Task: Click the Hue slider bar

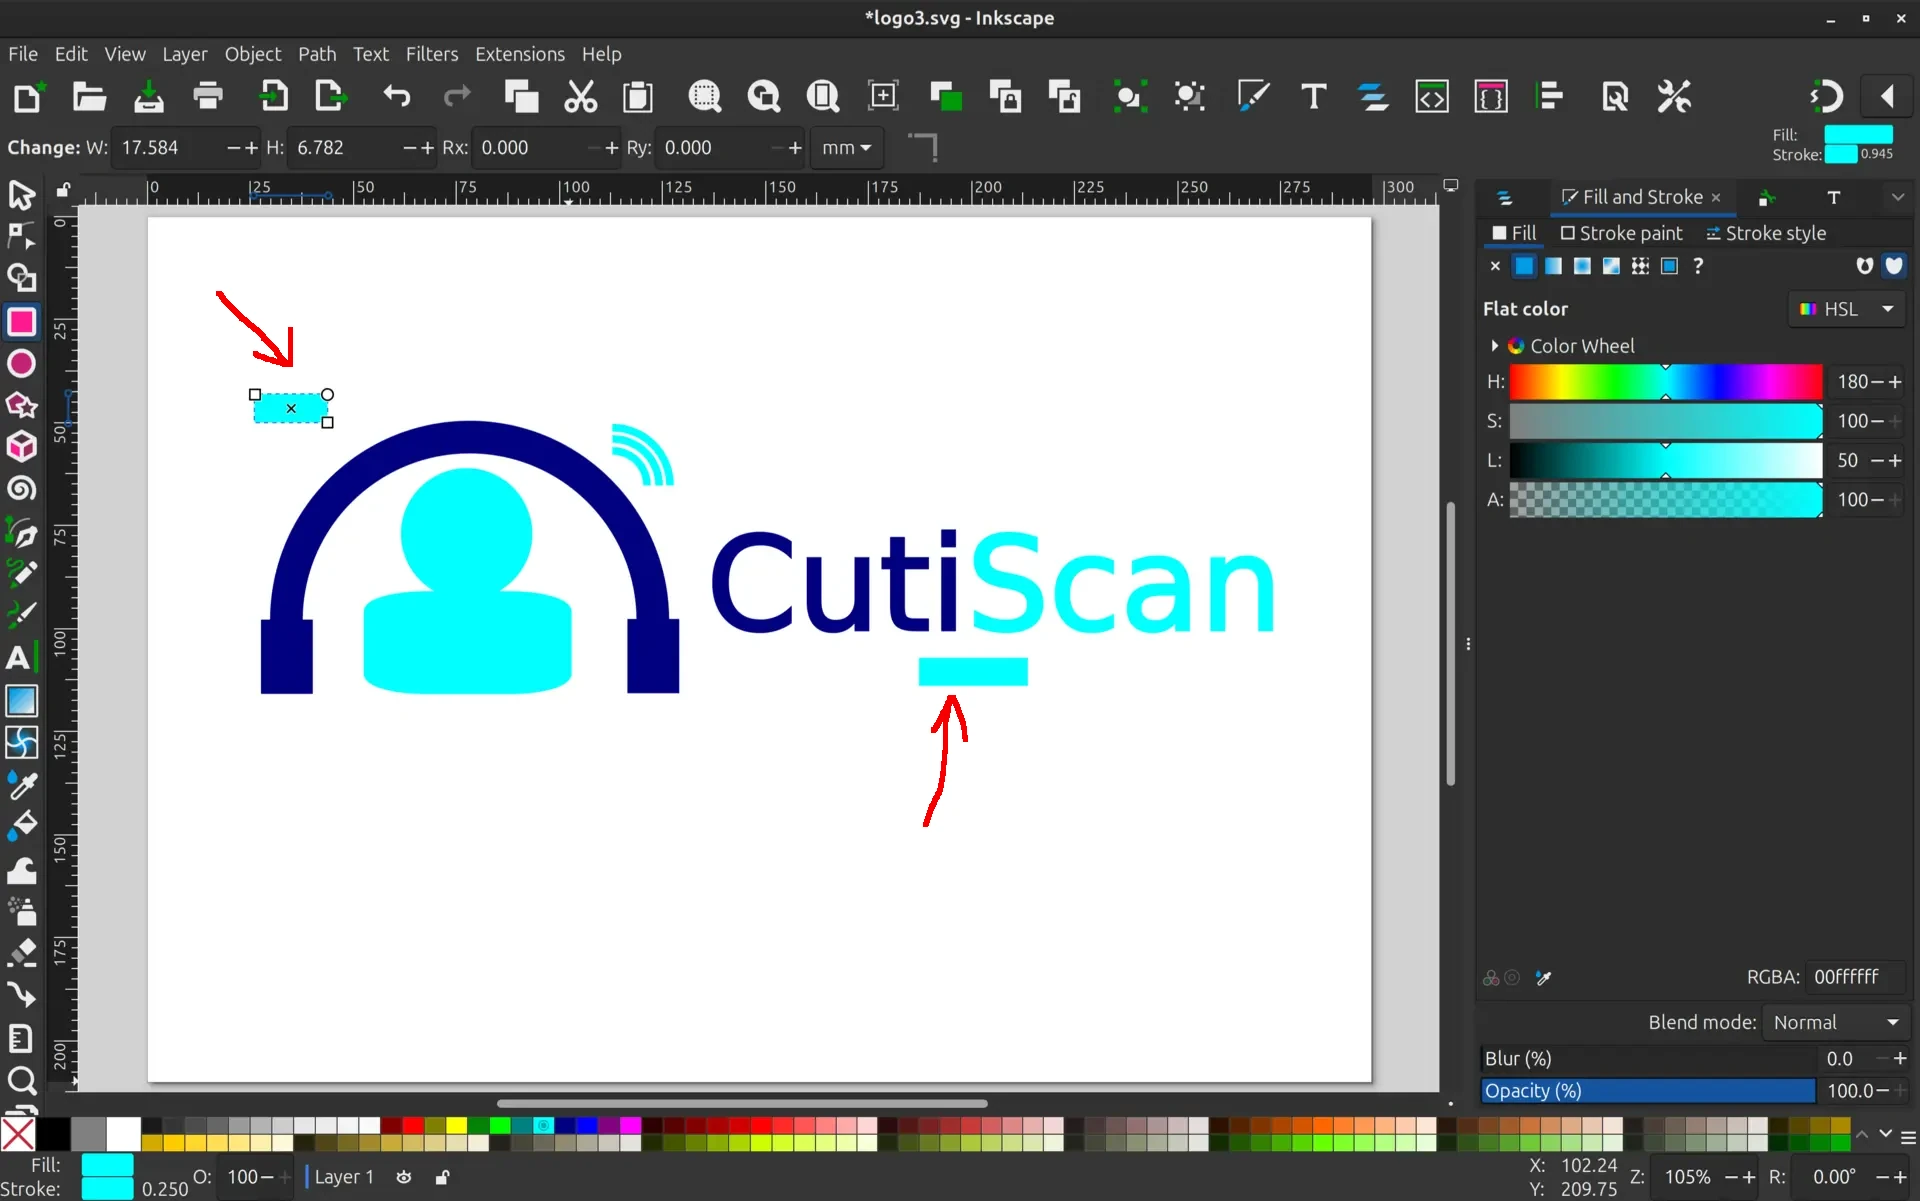Action: click(x=1665, y=382)
